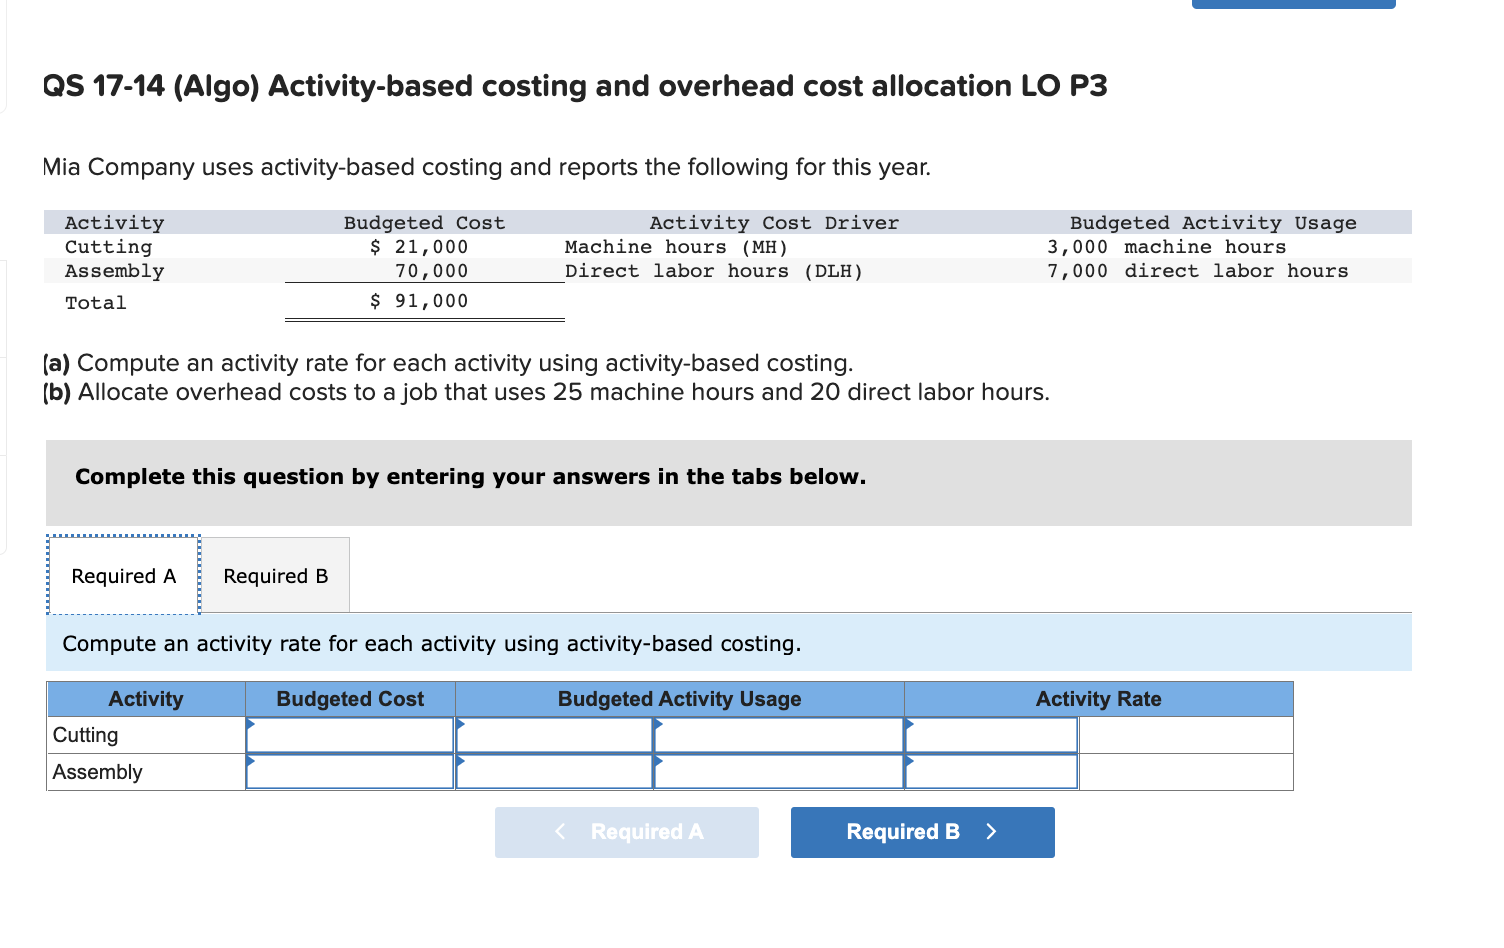Click the Activity Rate column header
Image resolution: width=1504 pixels, height=948 pixels.
tap(1098, 698)
